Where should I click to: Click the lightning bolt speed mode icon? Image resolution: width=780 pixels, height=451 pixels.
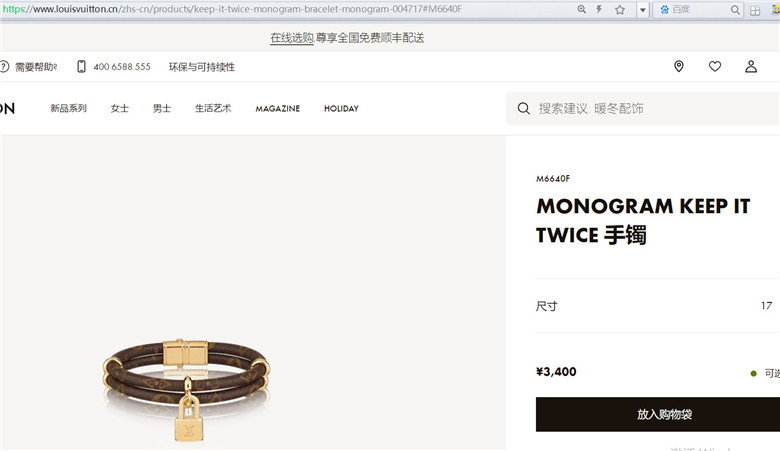click(599, 9)
